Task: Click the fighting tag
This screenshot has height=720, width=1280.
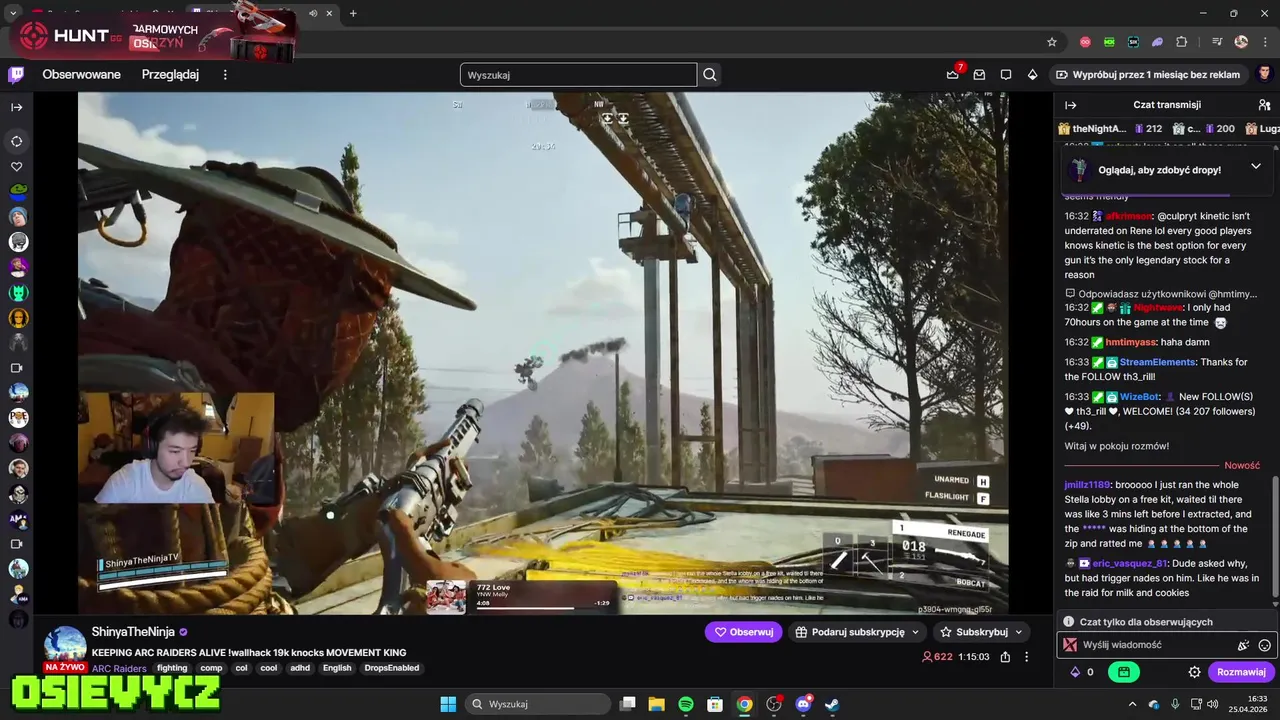Action: (172, 668)
